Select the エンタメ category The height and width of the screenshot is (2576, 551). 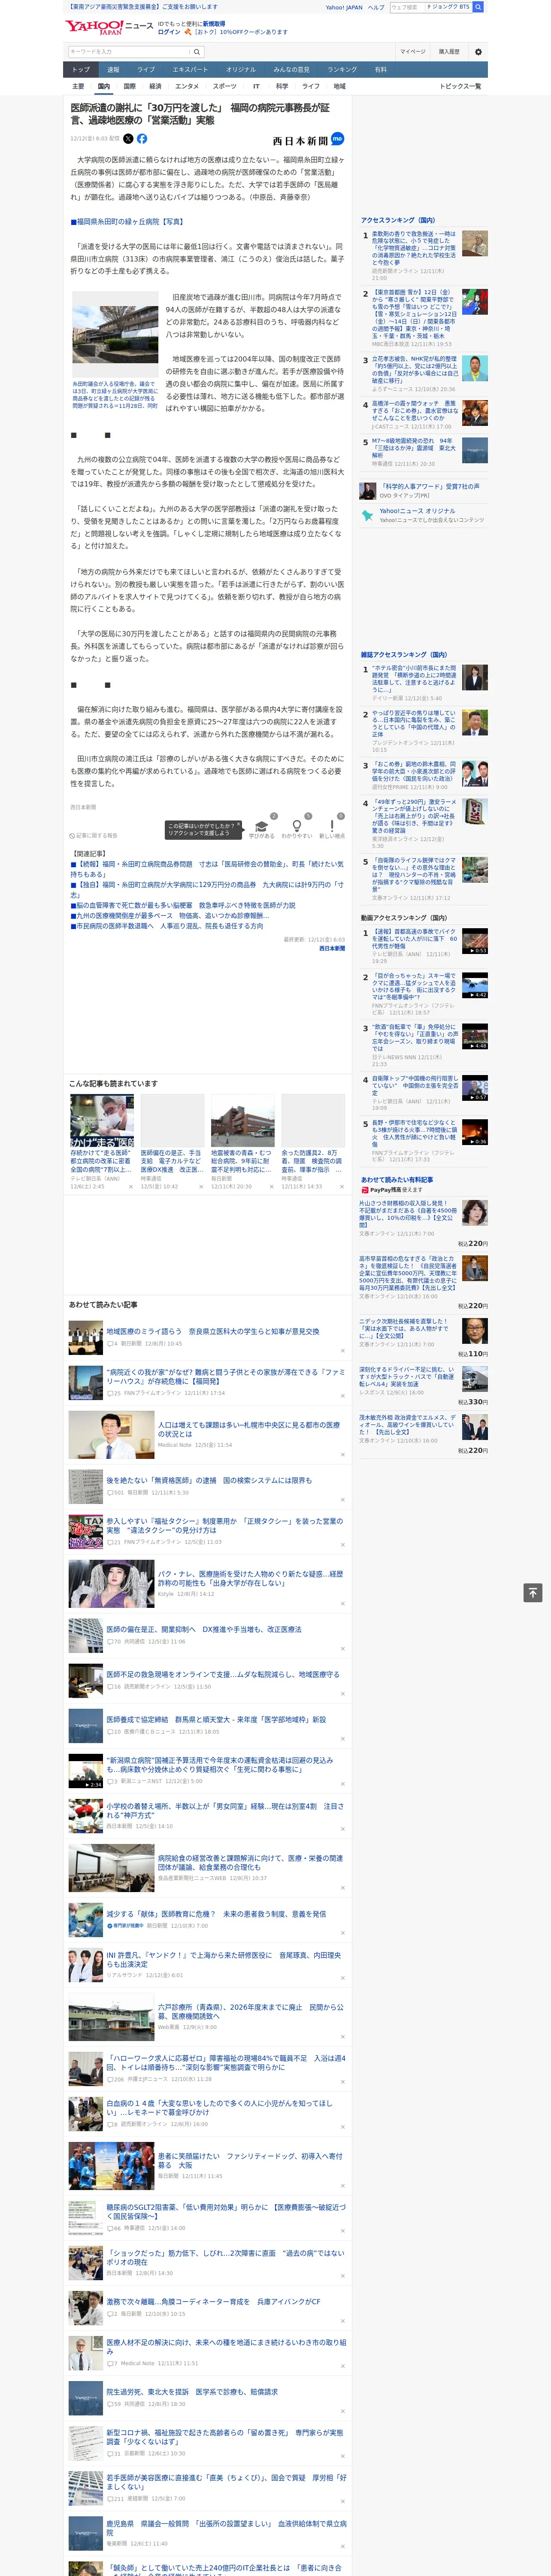187,86
